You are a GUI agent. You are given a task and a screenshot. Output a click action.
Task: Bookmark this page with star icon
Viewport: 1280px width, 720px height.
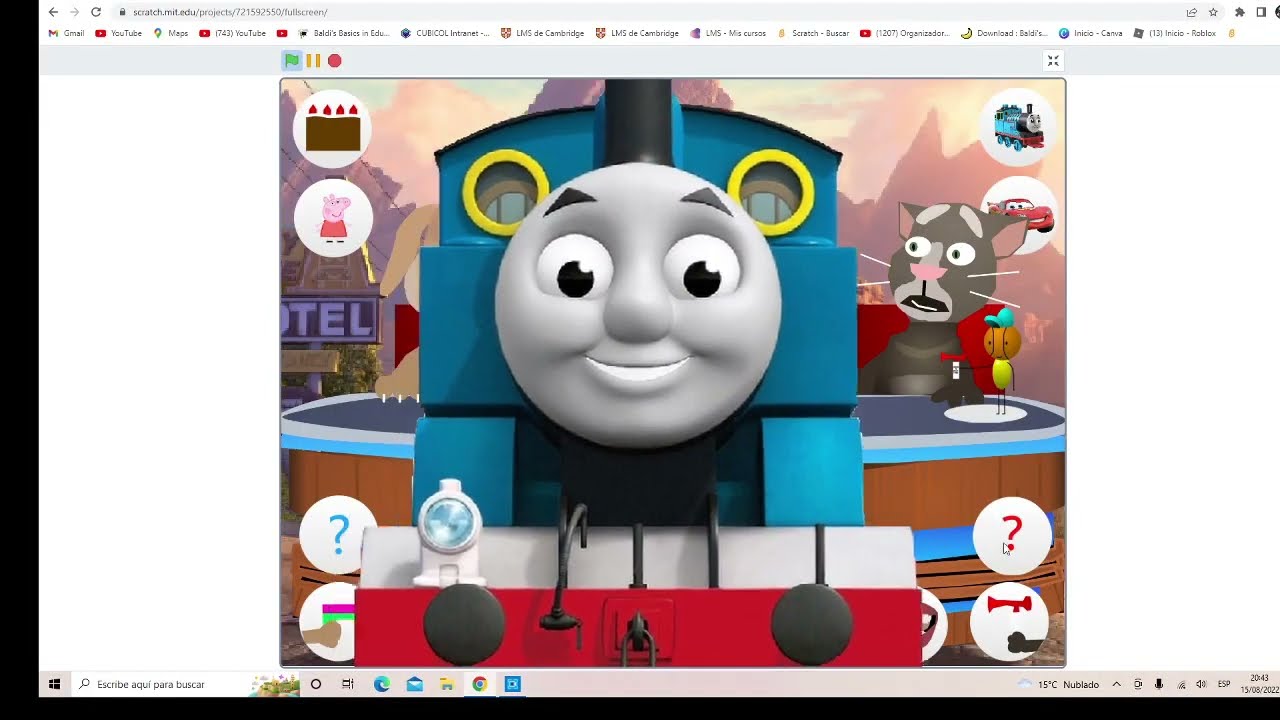tap(1213, 12)
